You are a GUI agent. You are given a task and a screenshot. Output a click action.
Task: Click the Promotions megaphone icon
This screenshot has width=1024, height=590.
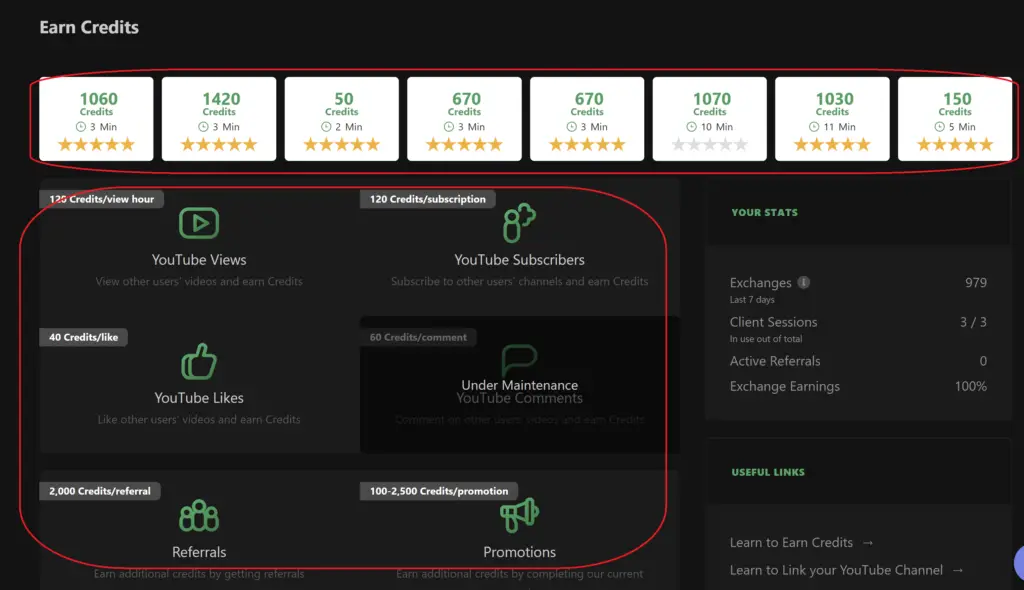pos(519,515)
